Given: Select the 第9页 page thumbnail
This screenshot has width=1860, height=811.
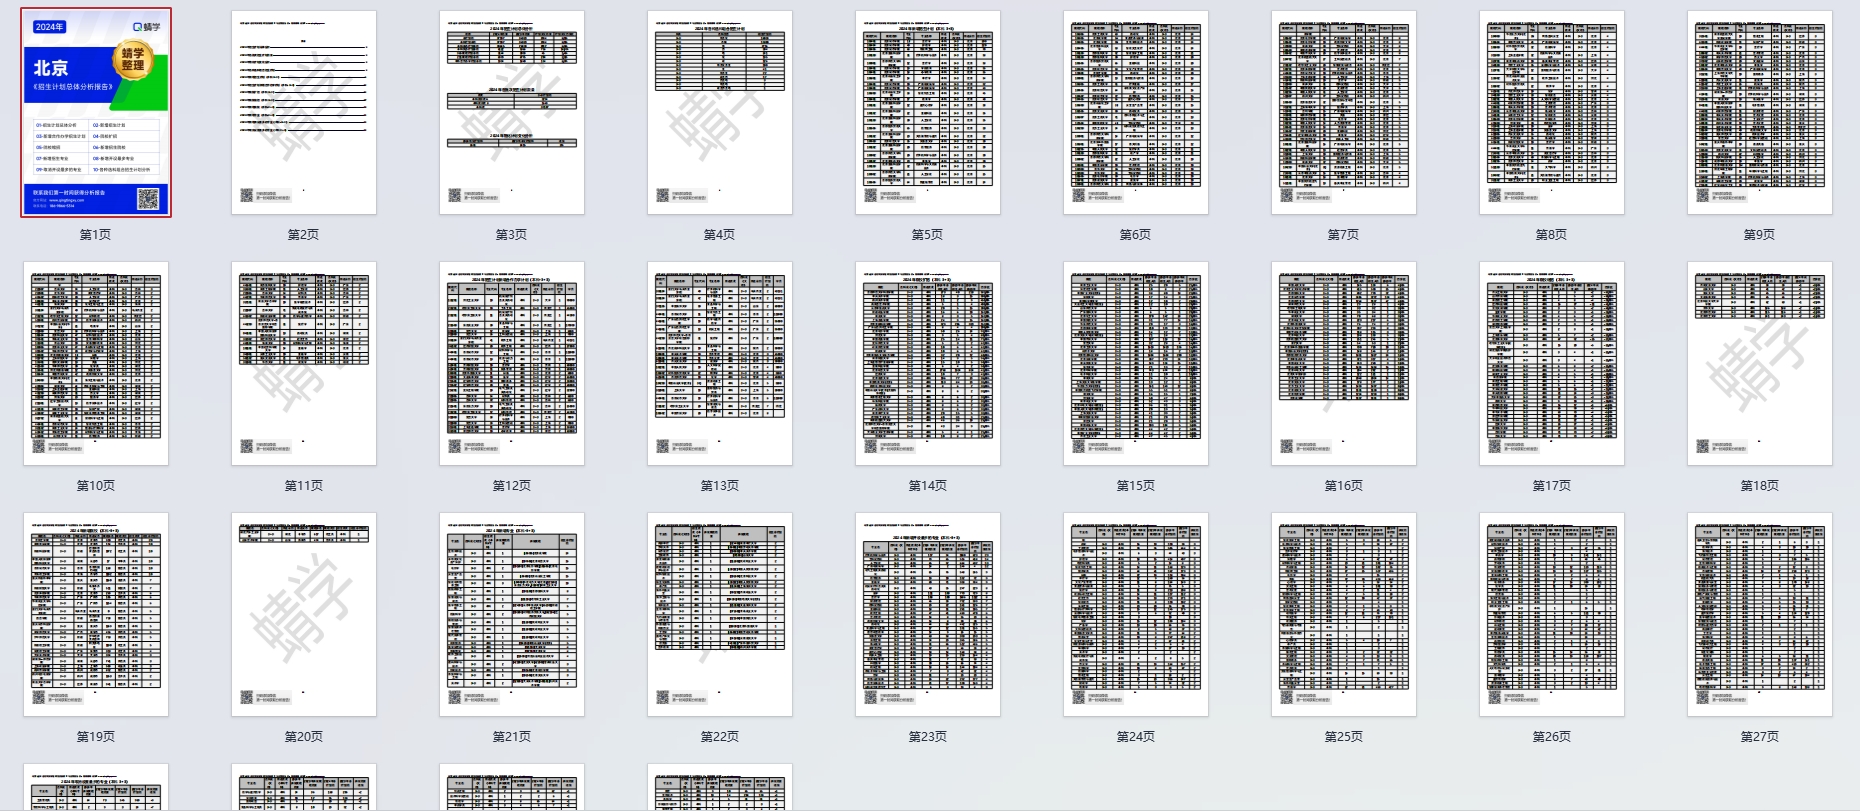Looking at the screenshot, I should click(1760, 113).
